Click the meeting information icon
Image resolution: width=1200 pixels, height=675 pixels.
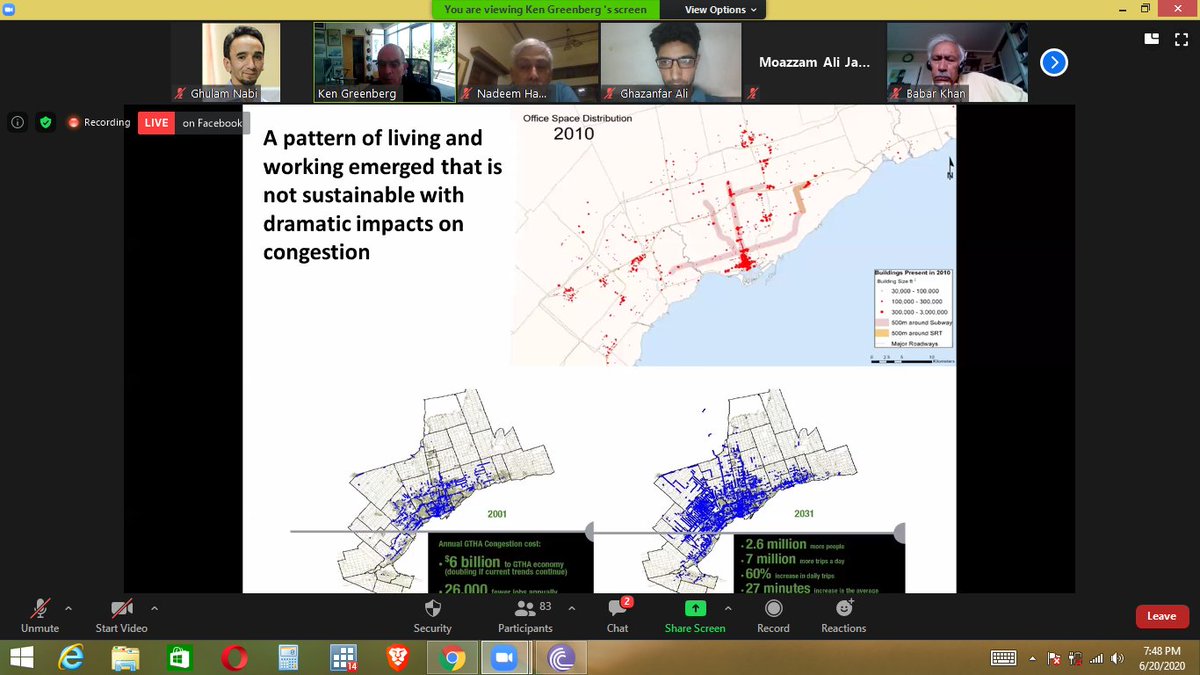[17, 122]
